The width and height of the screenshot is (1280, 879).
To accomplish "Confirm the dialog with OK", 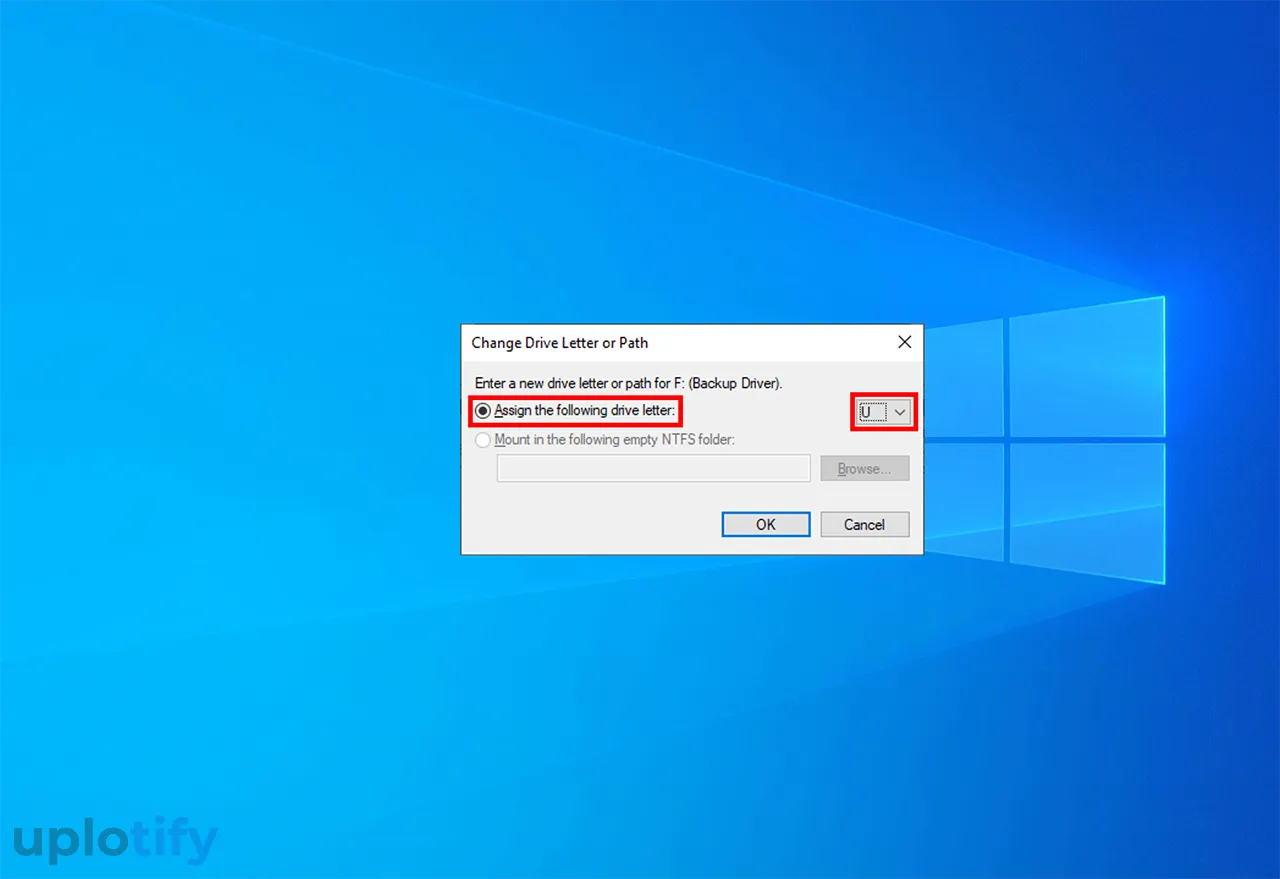I will (x=766, y=524).
